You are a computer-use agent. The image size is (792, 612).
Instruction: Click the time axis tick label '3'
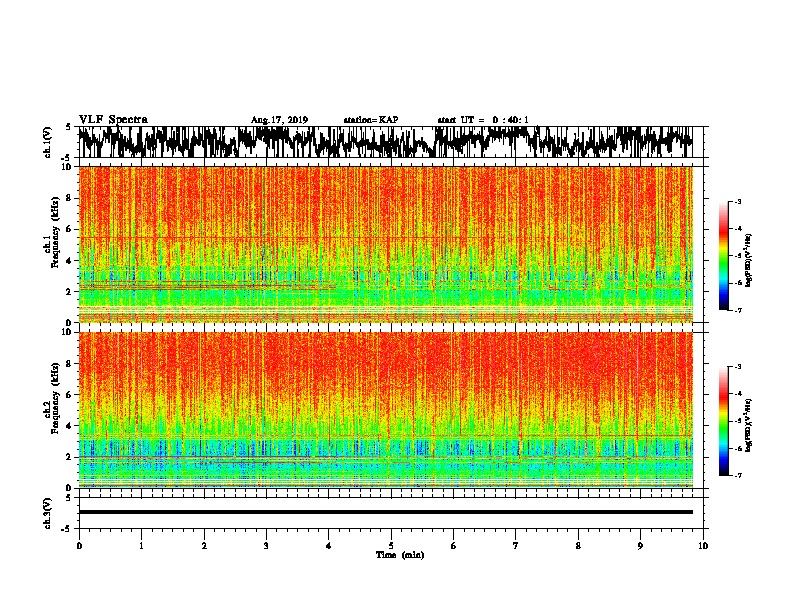pyautogui.click(x=266, y=546)
